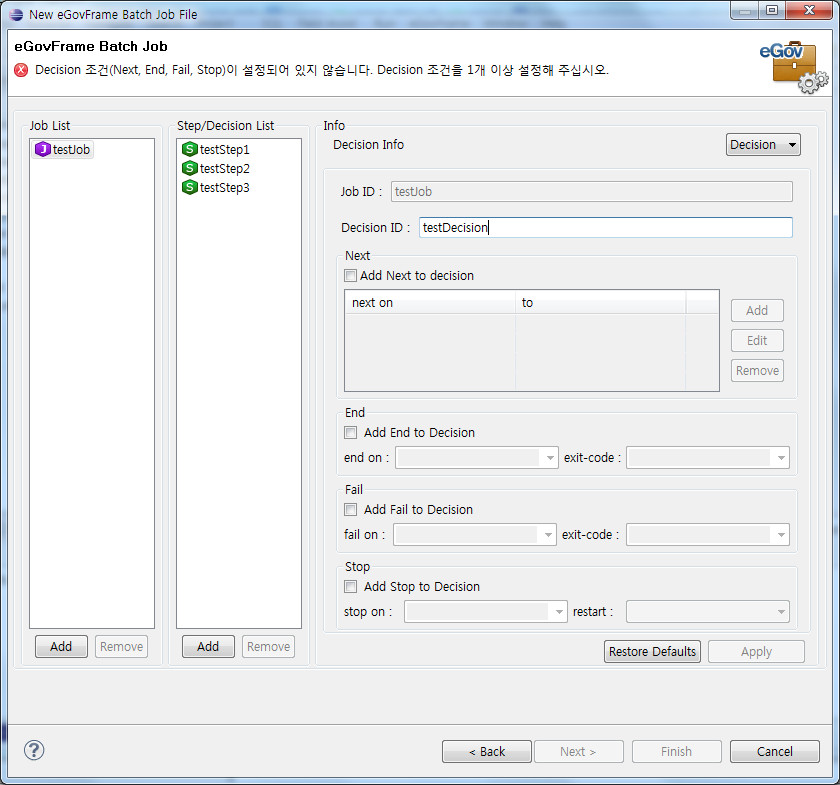Click the Eclipse icon in the title bar
The height and width of the screenshot is (785, 840).
pos(17,14)
